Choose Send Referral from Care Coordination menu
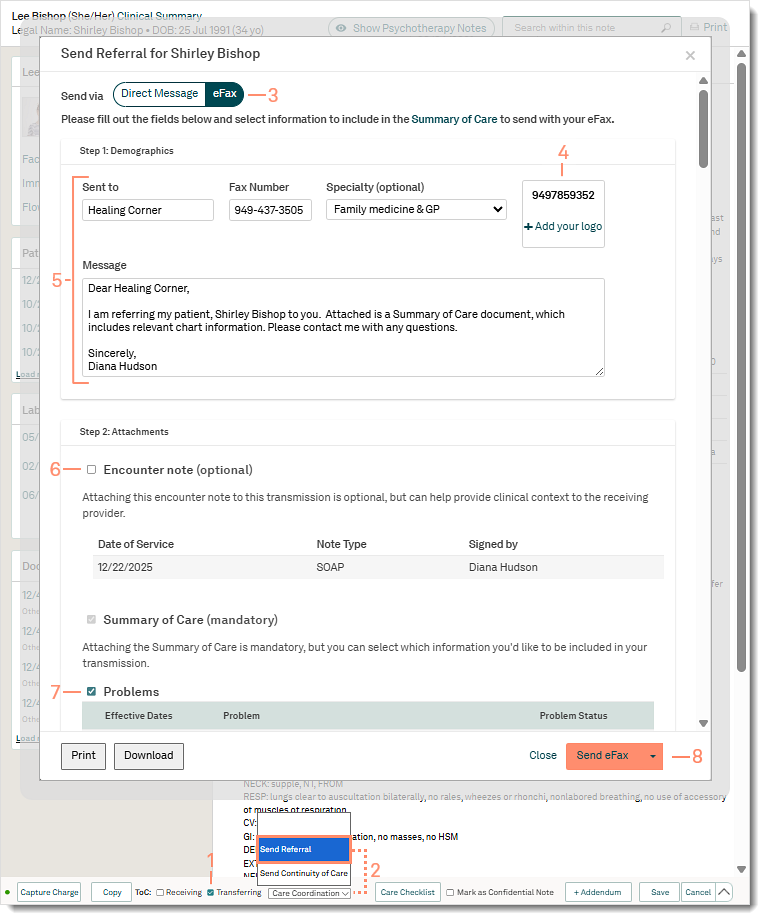The width and height of the screenshot is (765, 920). [304, 850]
